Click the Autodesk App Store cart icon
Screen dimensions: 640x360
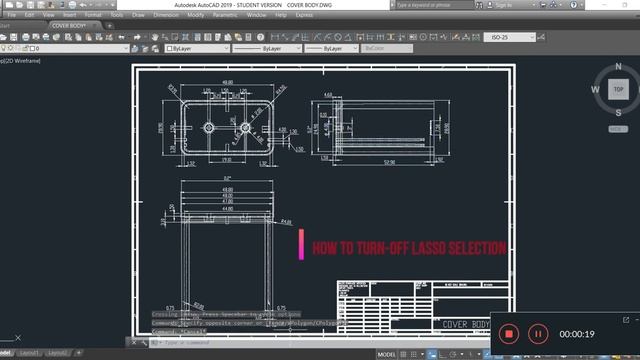tap(543, 5)
